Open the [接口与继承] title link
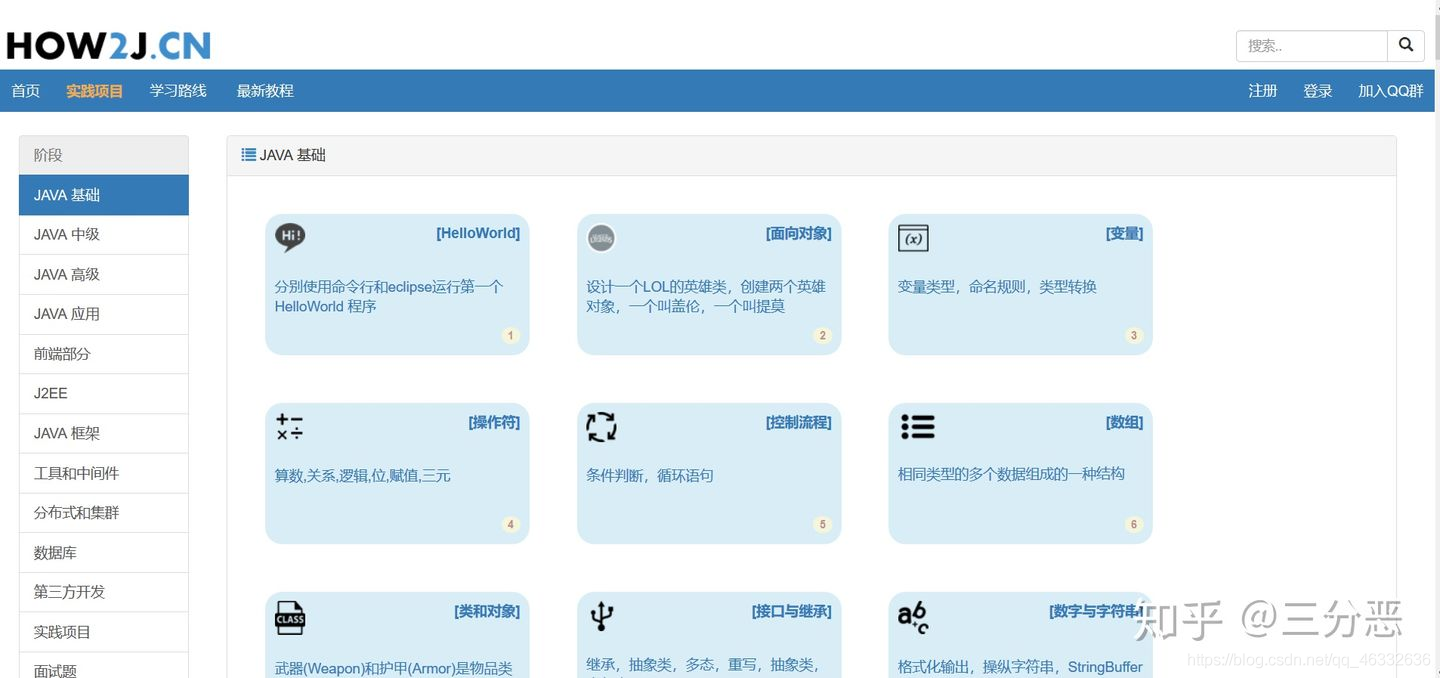1440x678 pixels. 792,611
